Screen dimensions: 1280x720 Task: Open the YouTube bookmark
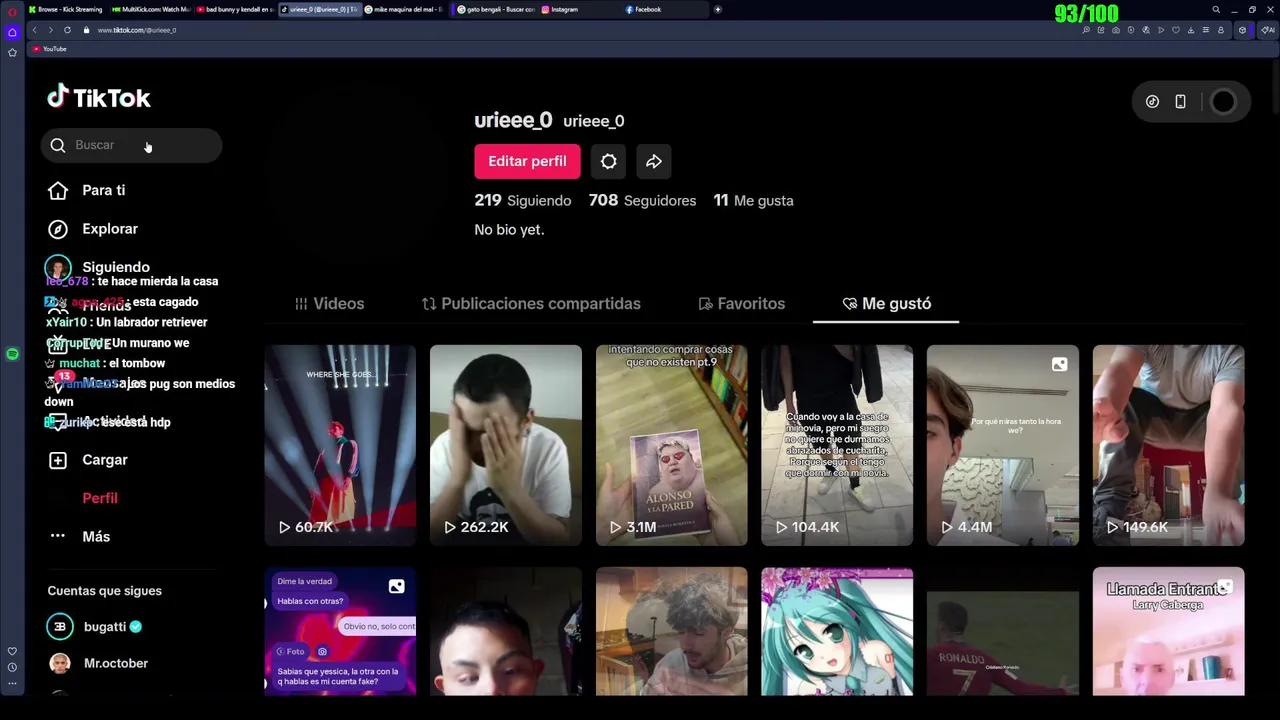coord(50,49)
